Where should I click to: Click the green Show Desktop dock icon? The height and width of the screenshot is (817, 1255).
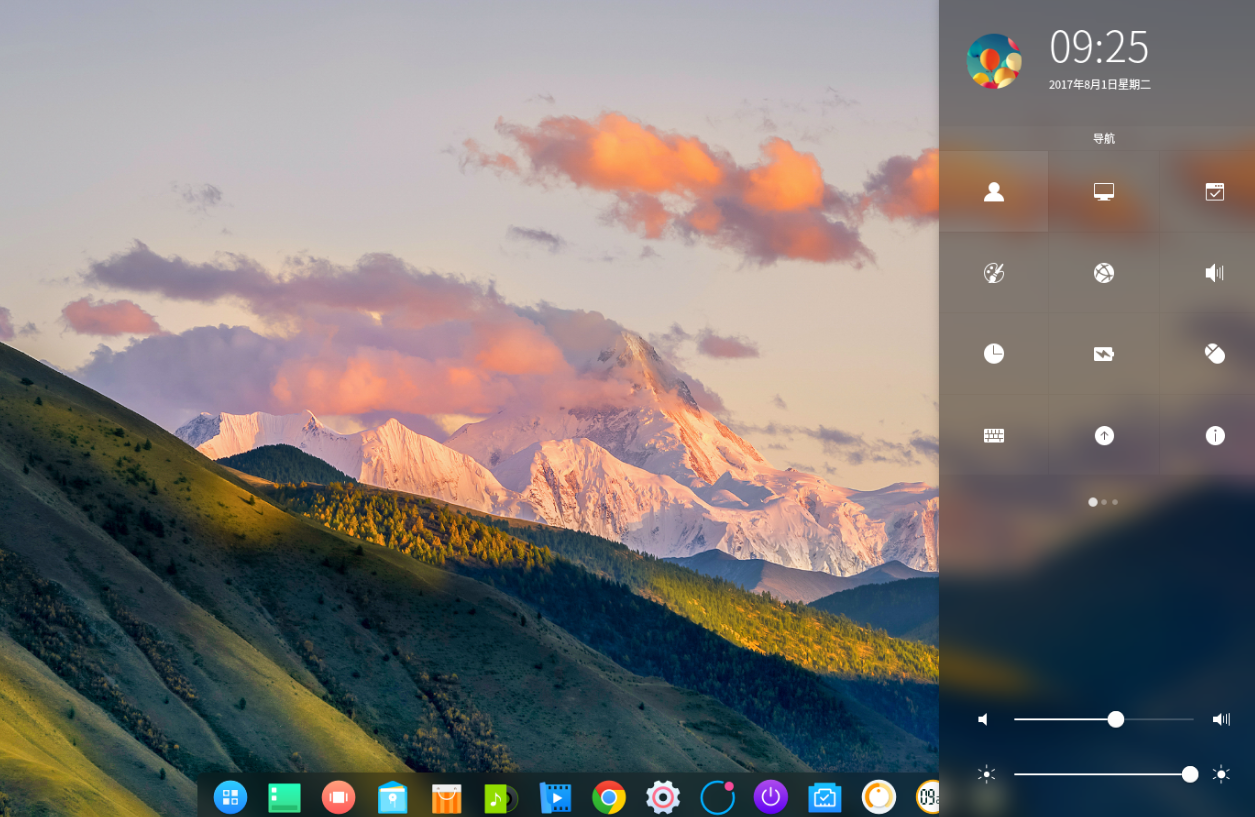click(284, 797)
